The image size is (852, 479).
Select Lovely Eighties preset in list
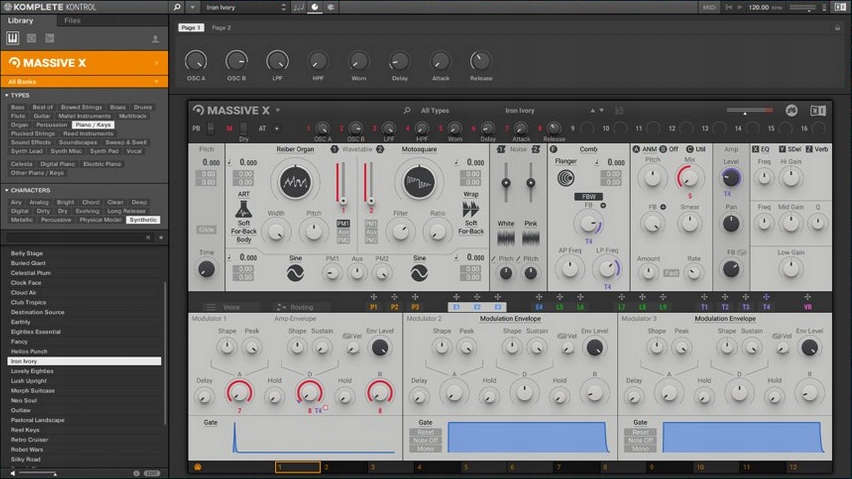pyautogui.click(x=32, y=371)
